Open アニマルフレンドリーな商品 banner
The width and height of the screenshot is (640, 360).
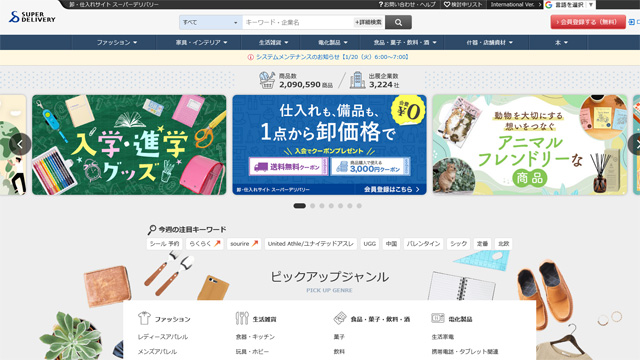coord(530,145)
